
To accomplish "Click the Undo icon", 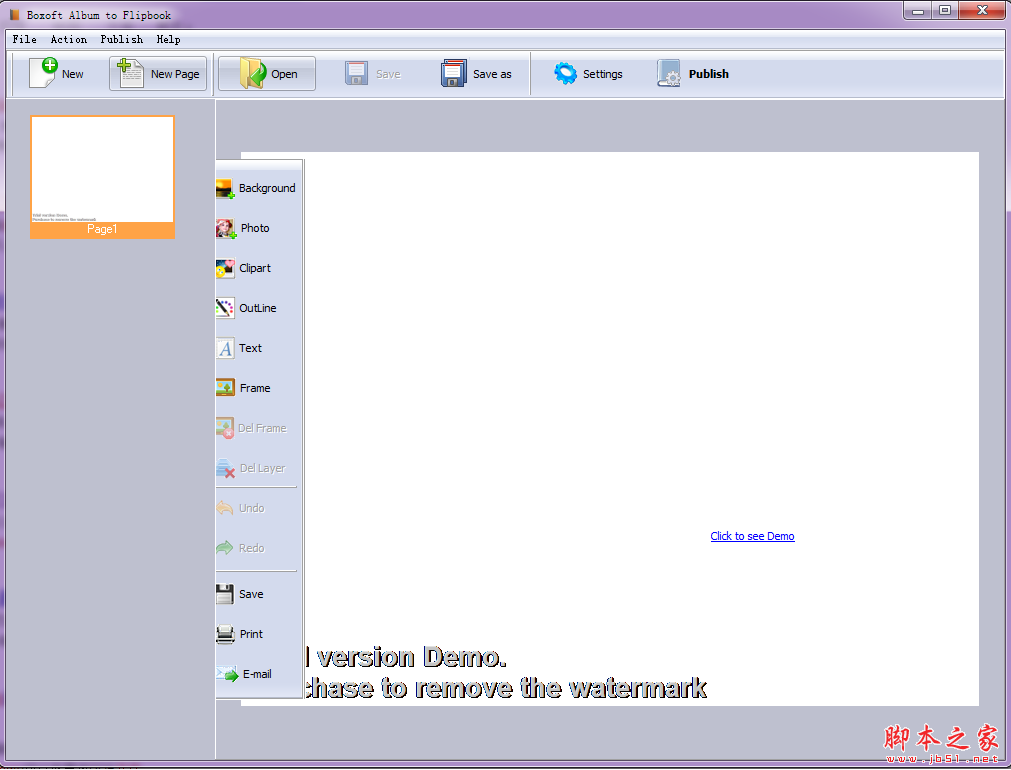I will point(248,508).
